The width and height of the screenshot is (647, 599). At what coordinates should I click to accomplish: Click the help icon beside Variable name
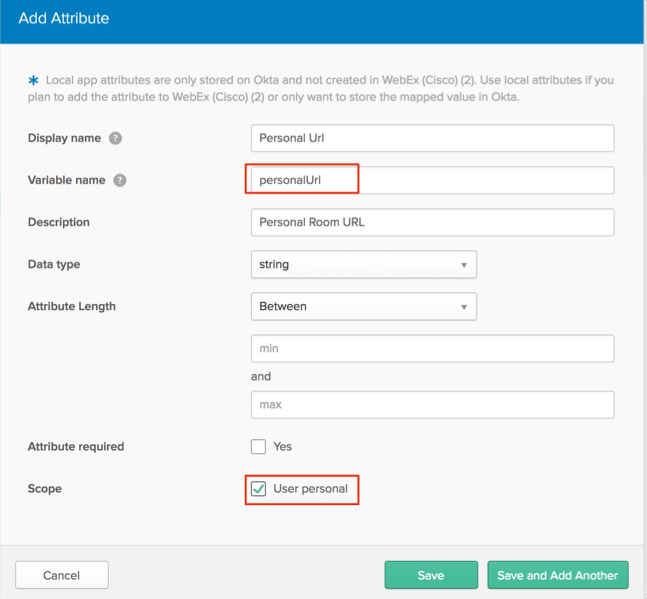120,181
